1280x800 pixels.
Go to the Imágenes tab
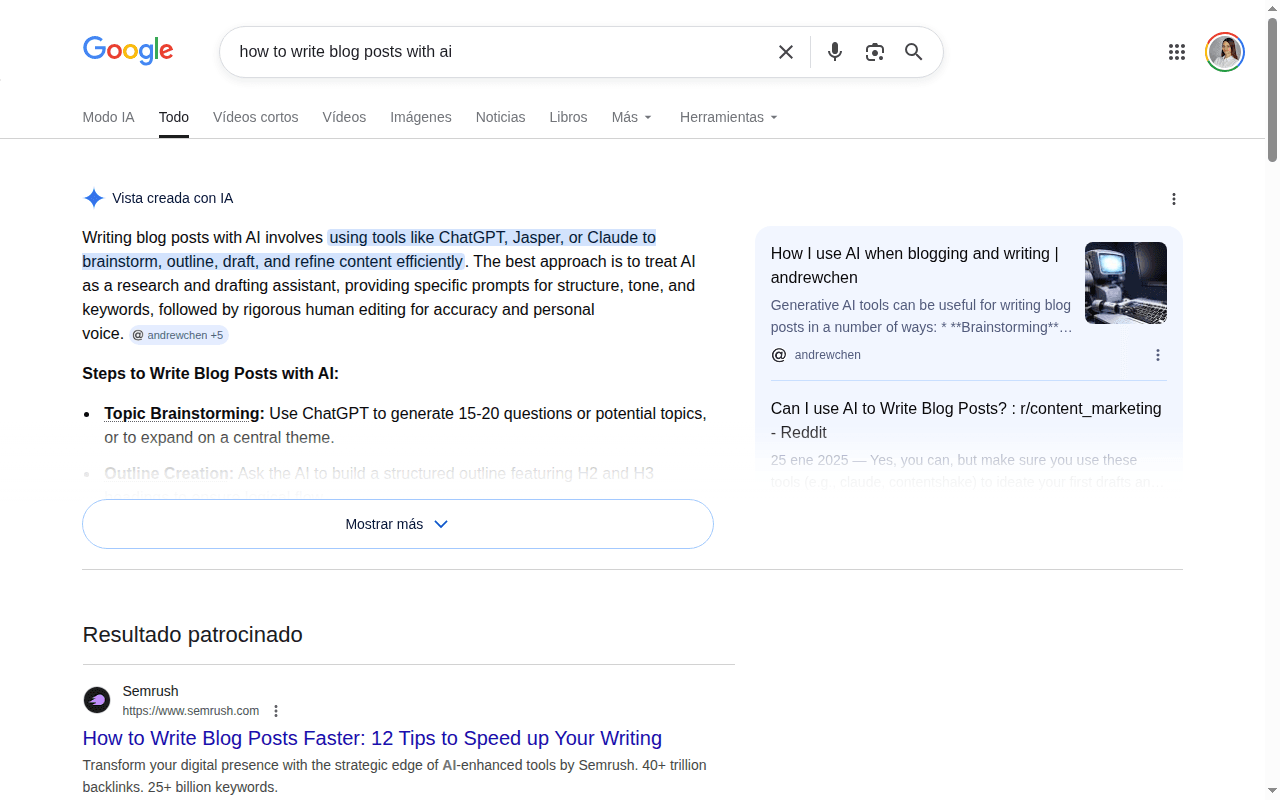click(421, 117)
